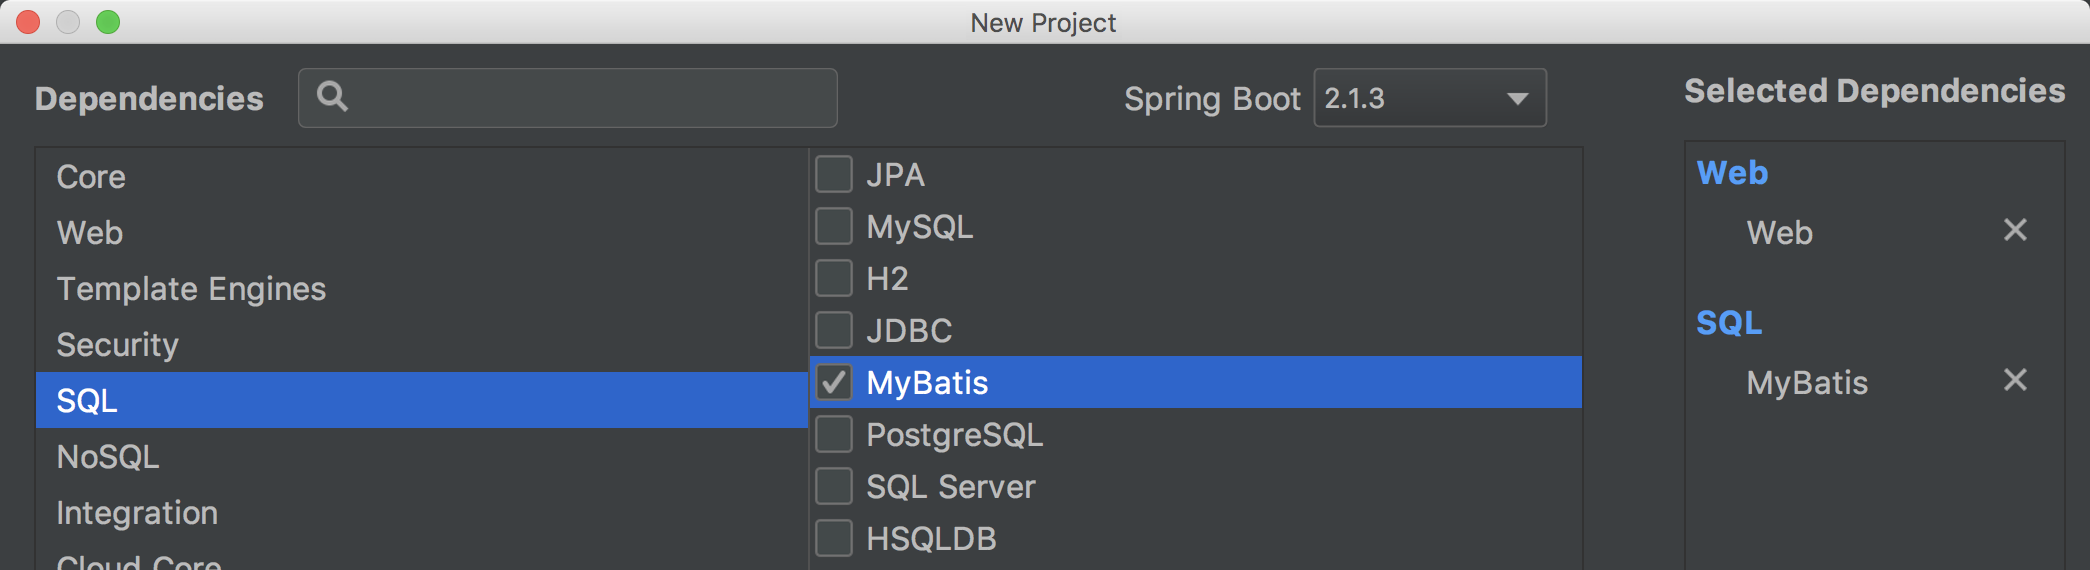Viewport: 2090px width, 570px height.
Task: Open the Spring Boot version dropdown
Action: coord(1429,98)
